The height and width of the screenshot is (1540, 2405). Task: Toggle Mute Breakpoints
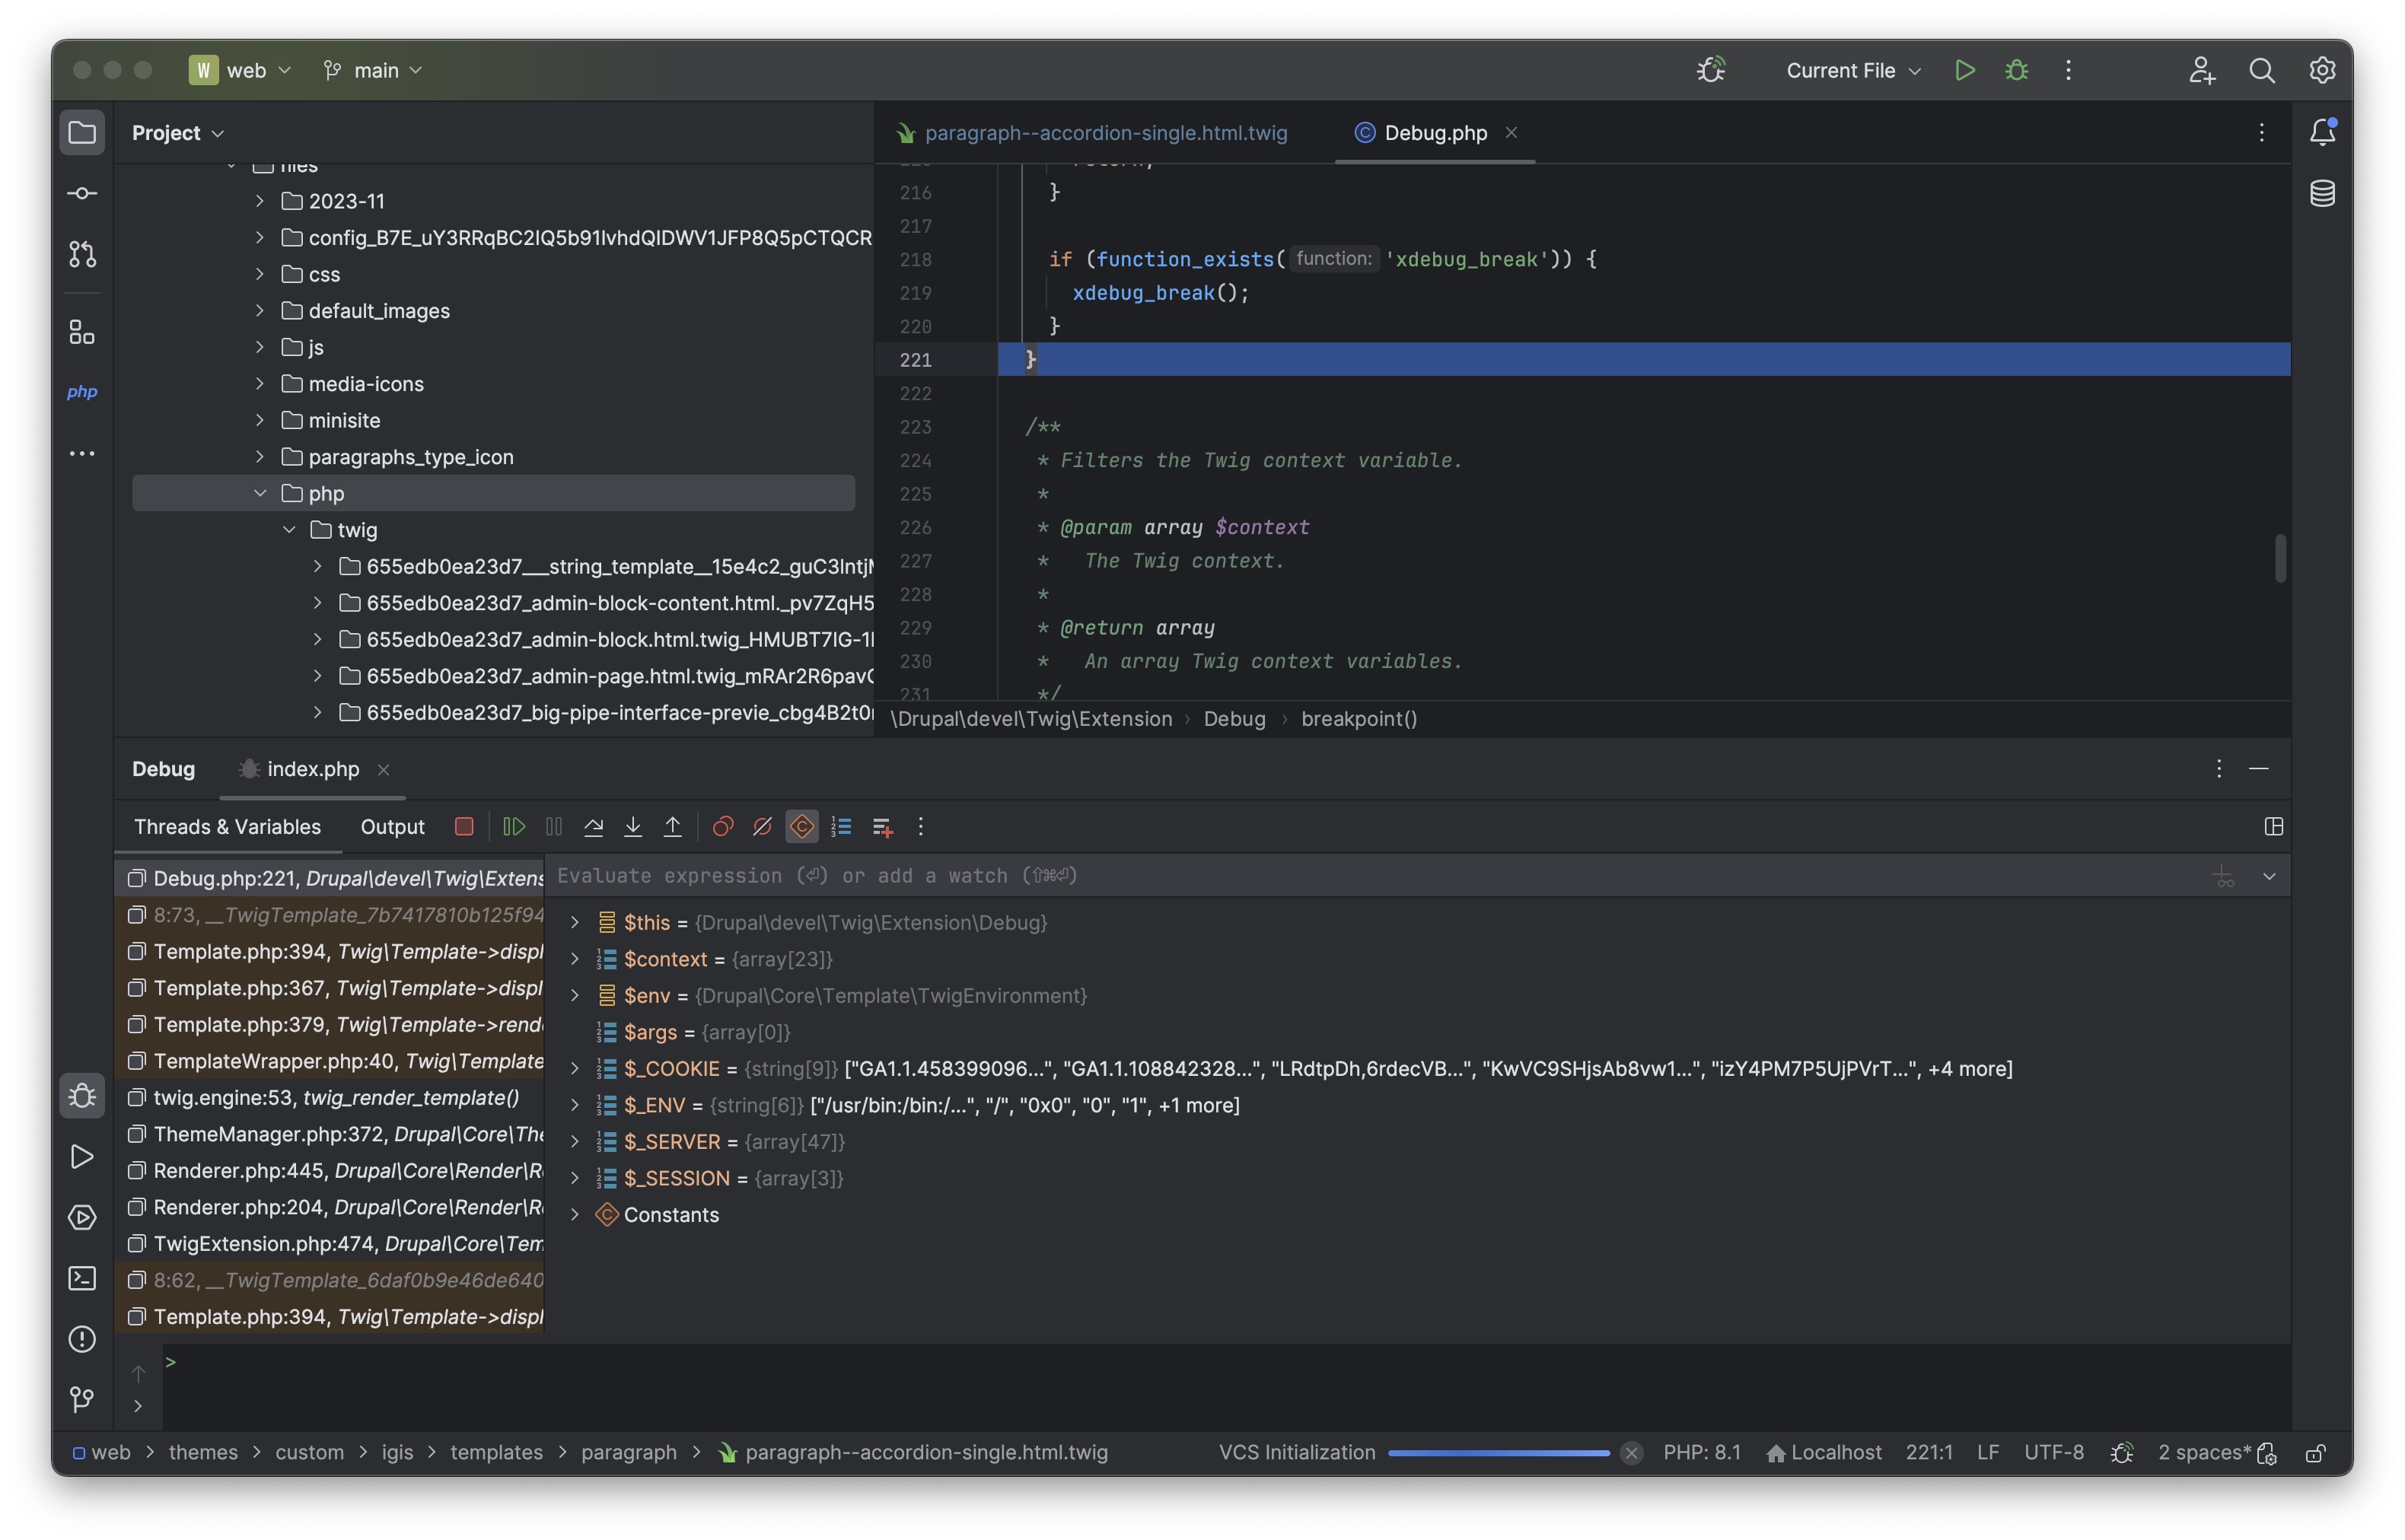pos(762,826)
